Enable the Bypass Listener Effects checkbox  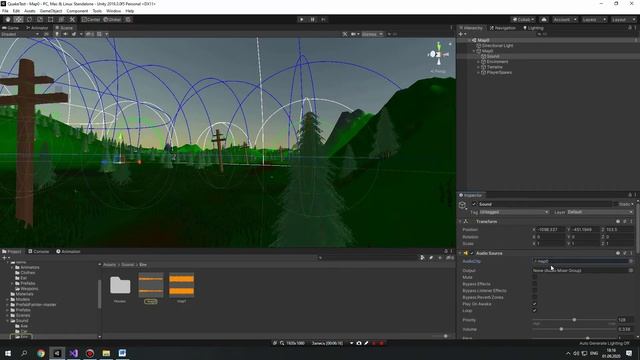tap(535, 291)
